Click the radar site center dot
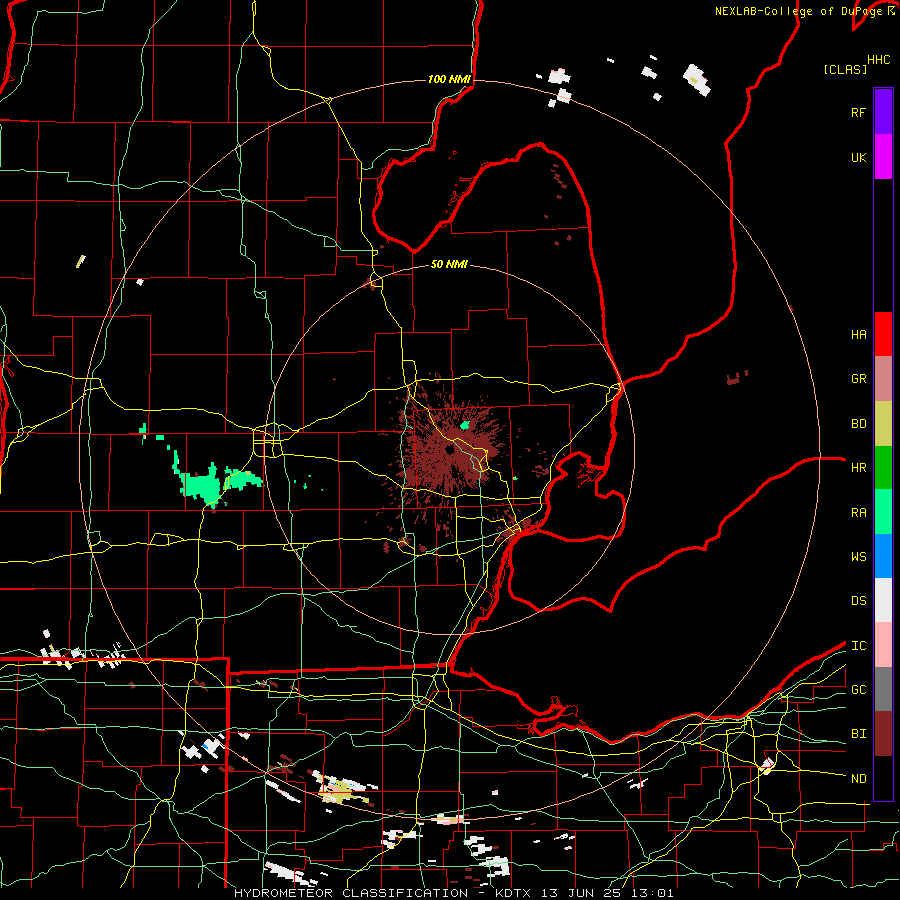Screen dimensions: 900x900 (x=449, y=450)
